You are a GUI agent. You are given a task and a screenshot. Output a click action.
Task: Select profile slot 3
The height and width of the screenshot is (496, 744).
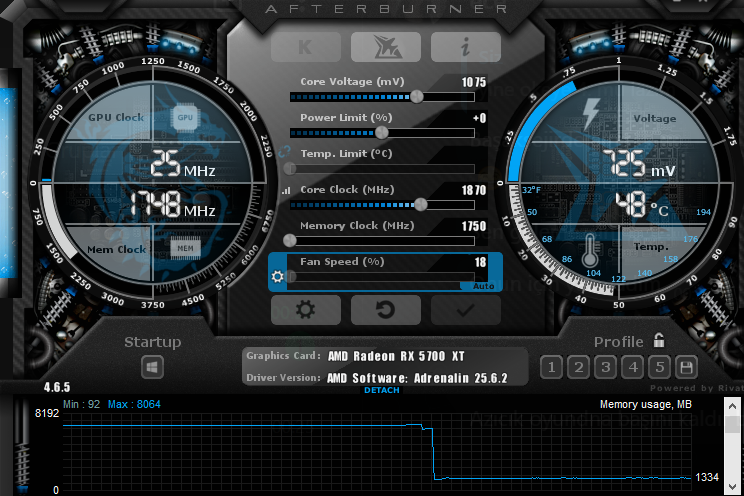605,367
